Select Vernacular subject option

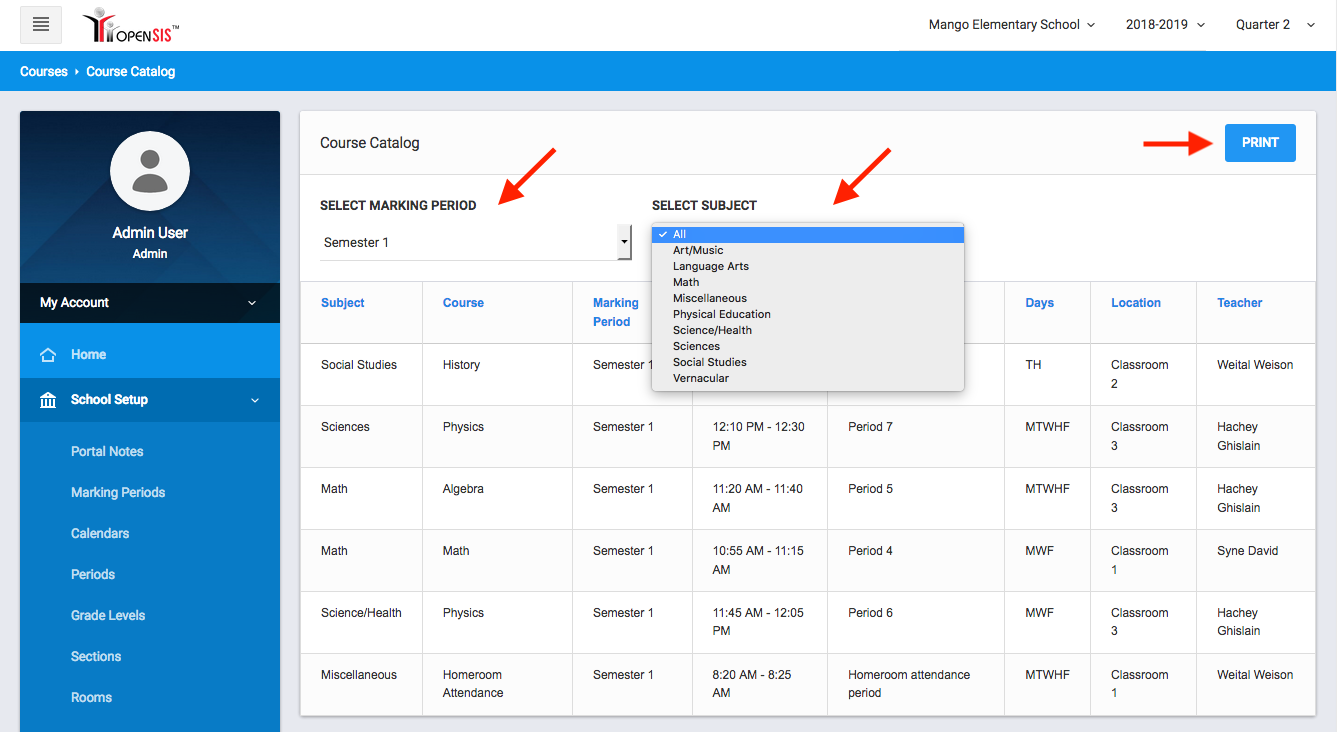700,378
